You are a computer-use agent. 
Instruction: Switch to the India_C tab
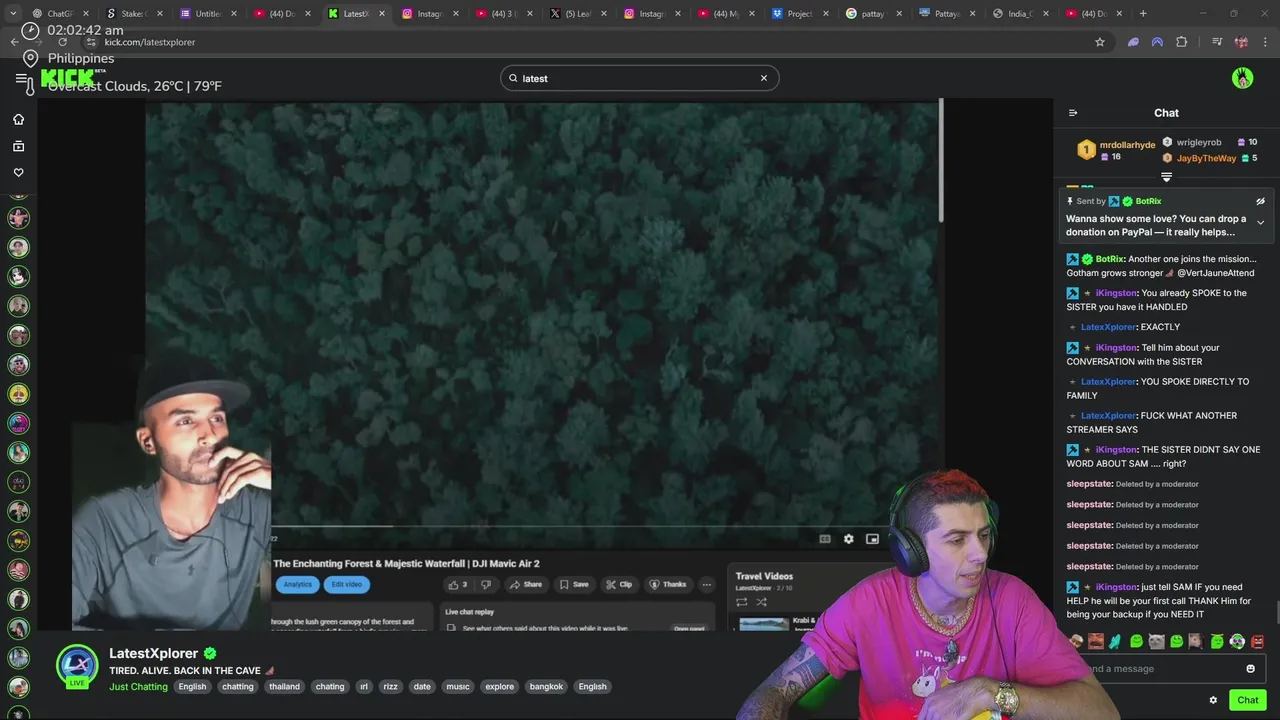point(1021,14)
